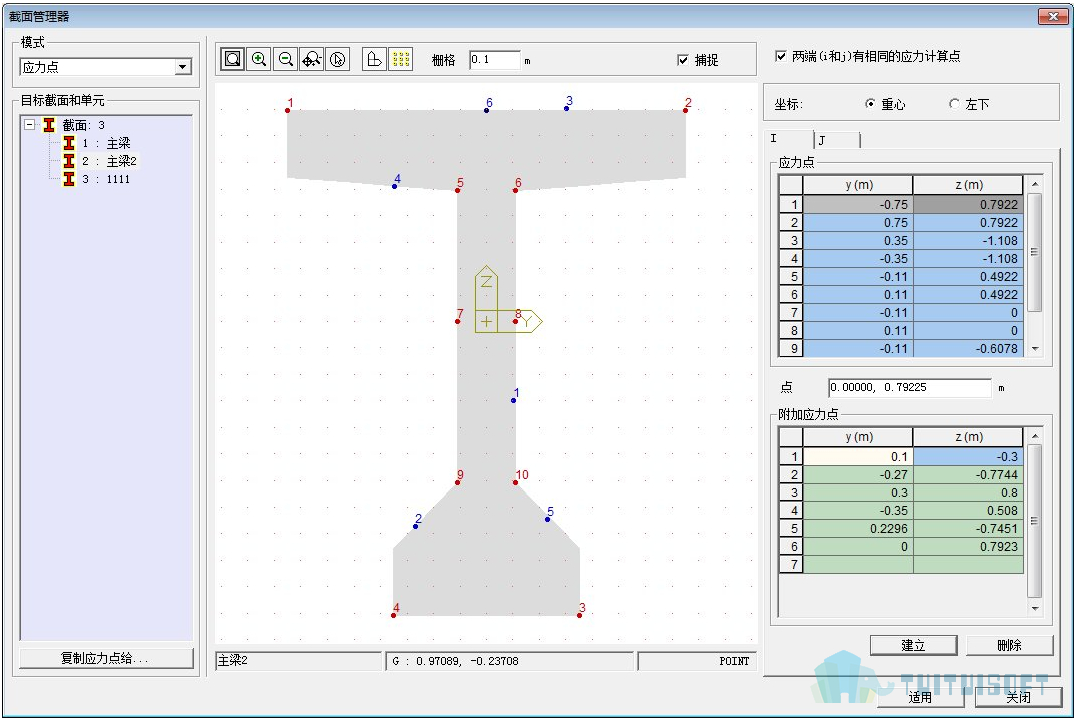Image resolution: width=1074 pixels, height=721 pixels.
Task: Toggle the yellow grid dots icon
Action: coord(401,60)
